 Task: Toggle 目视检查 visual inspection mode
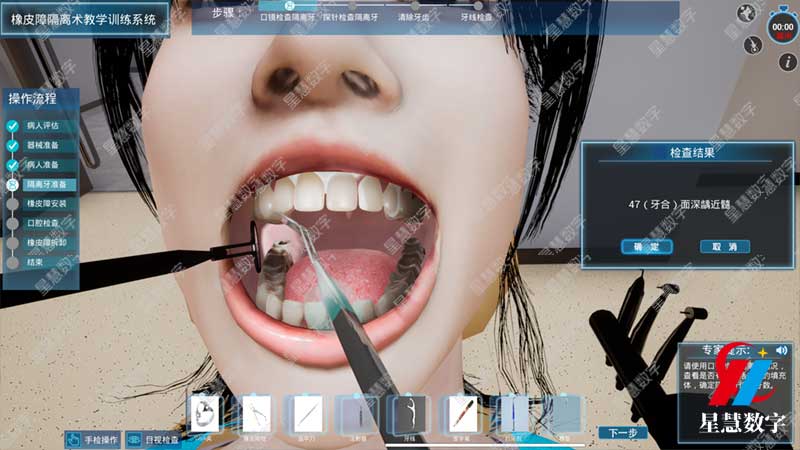pos(155,439)
